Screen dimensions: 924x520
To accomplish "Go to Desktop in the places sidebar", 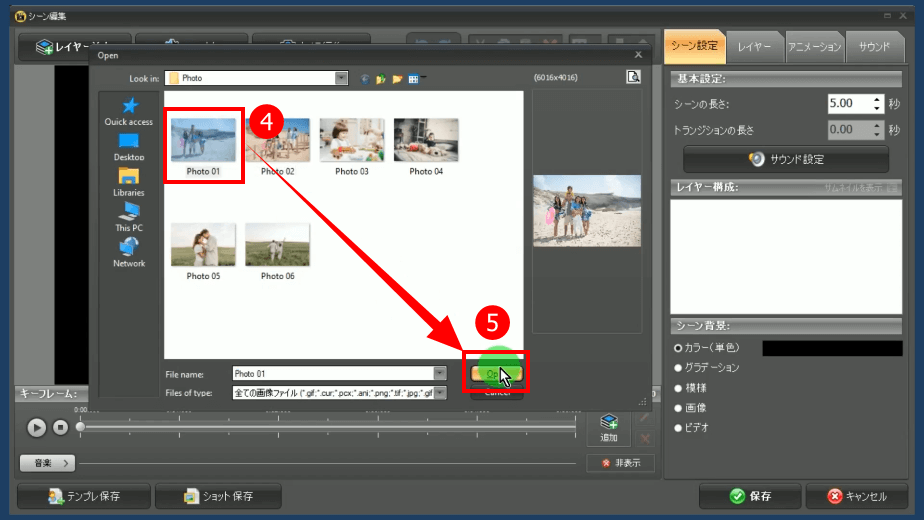I will 128,146.
